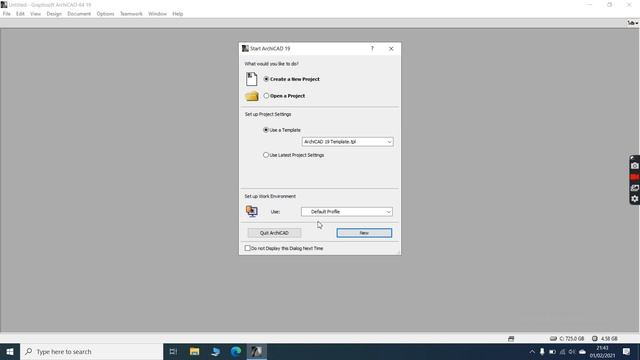
Task: Select Open a Project radio button
Action: [x=266, y=96]
